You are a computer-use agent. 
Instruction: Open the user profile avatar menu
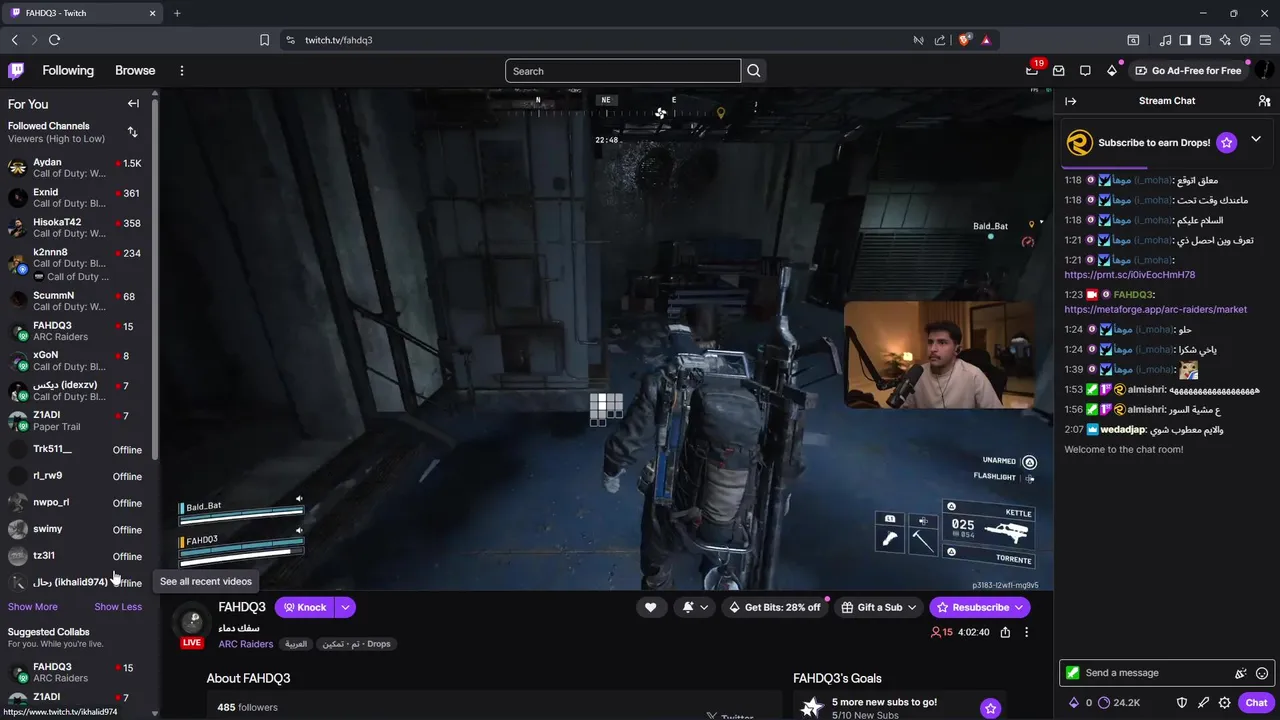point(1264,71)
